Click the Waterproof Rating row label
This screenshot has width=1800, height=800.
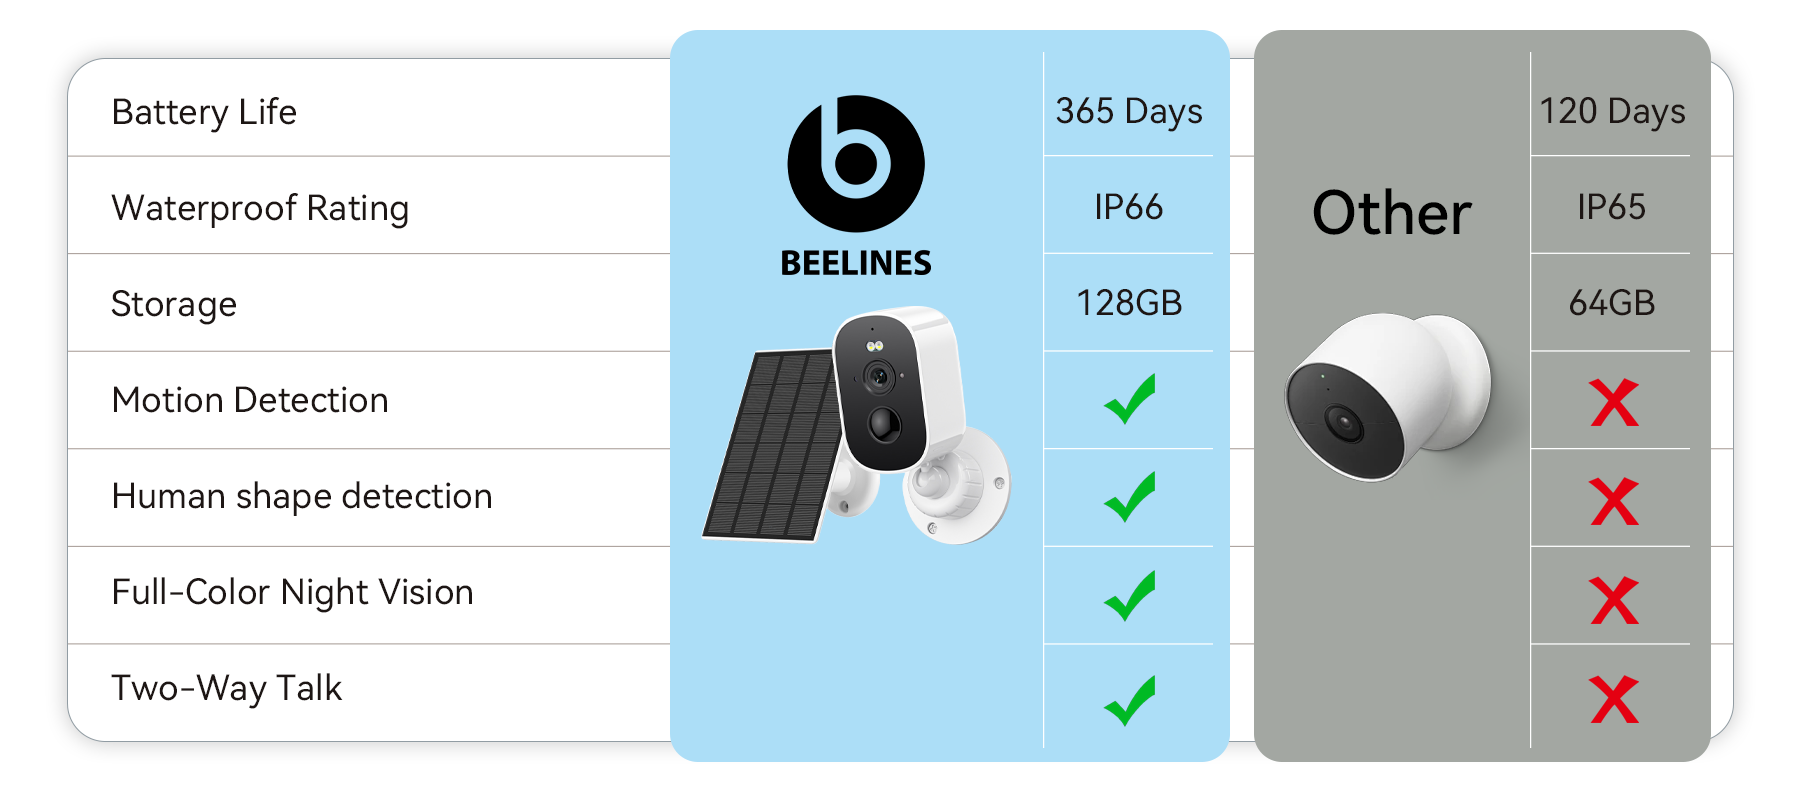click(x=260, y=208)
